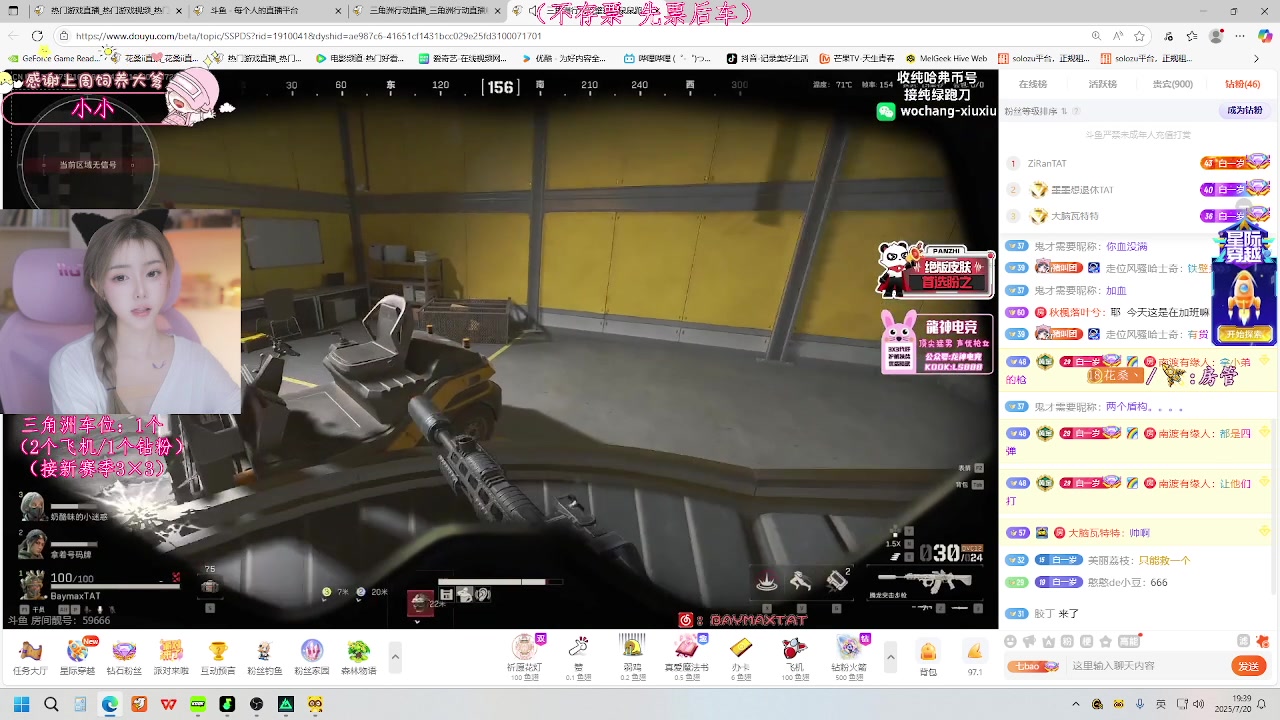
Task: Switch to the 贵宾(900) tab
Action: pos(1172,84)
